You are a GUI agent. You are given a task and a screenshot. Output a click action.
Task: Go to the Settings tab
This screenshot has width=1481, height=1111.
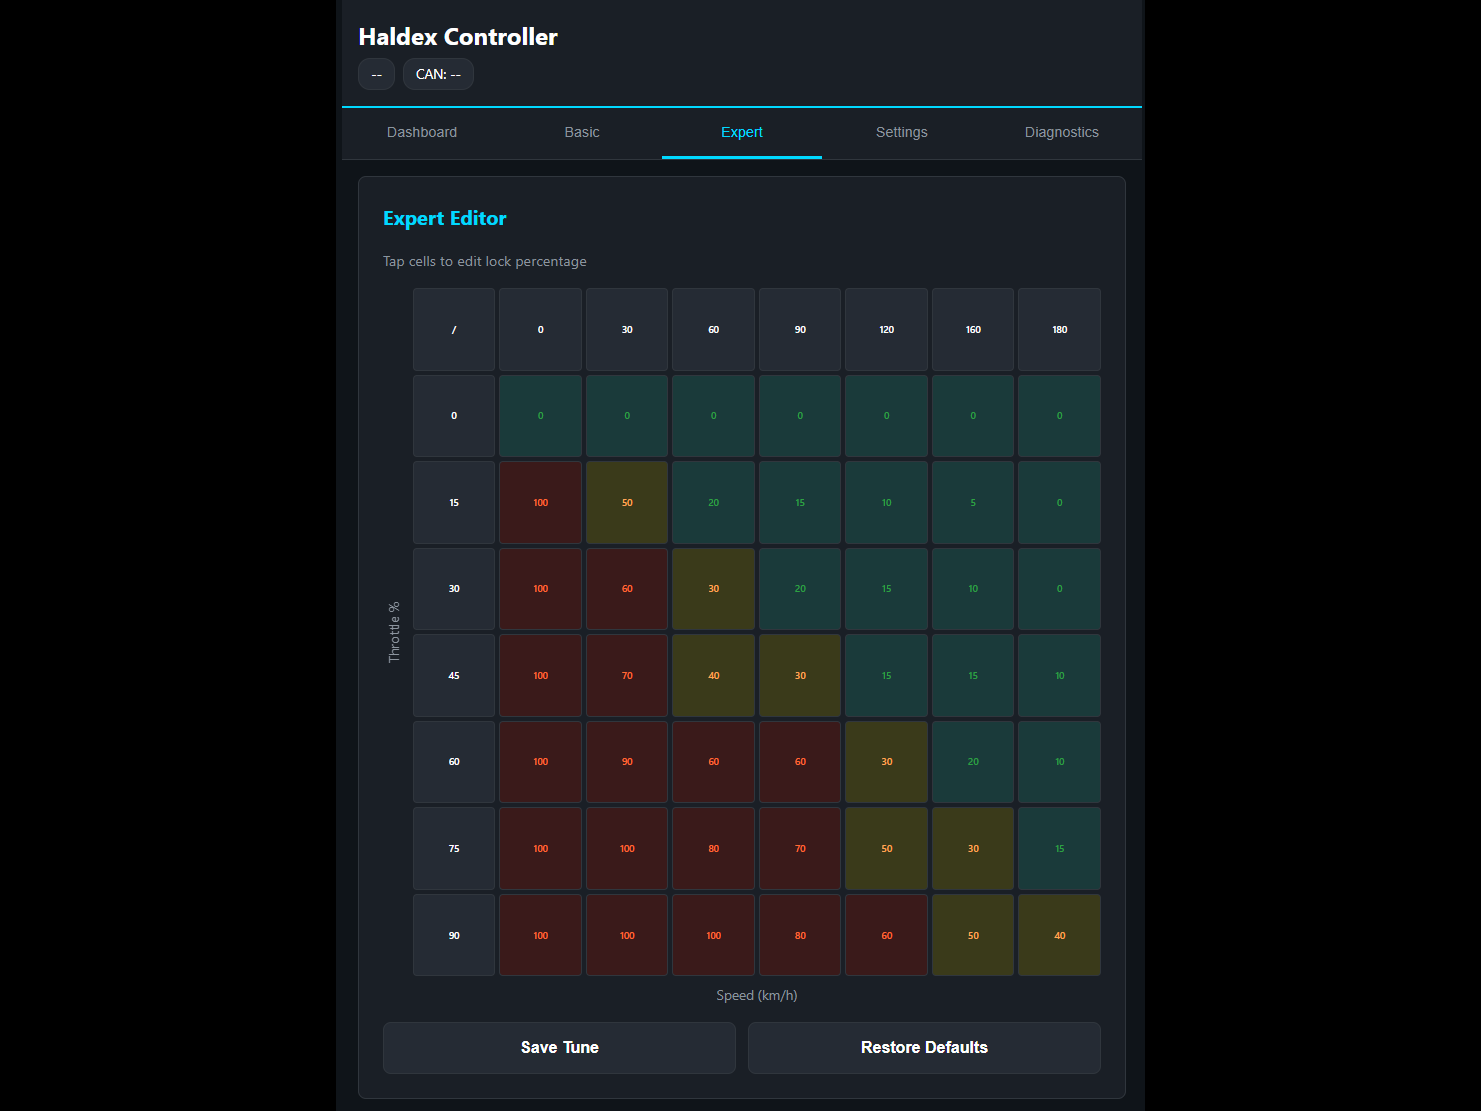tap(902, 132)
